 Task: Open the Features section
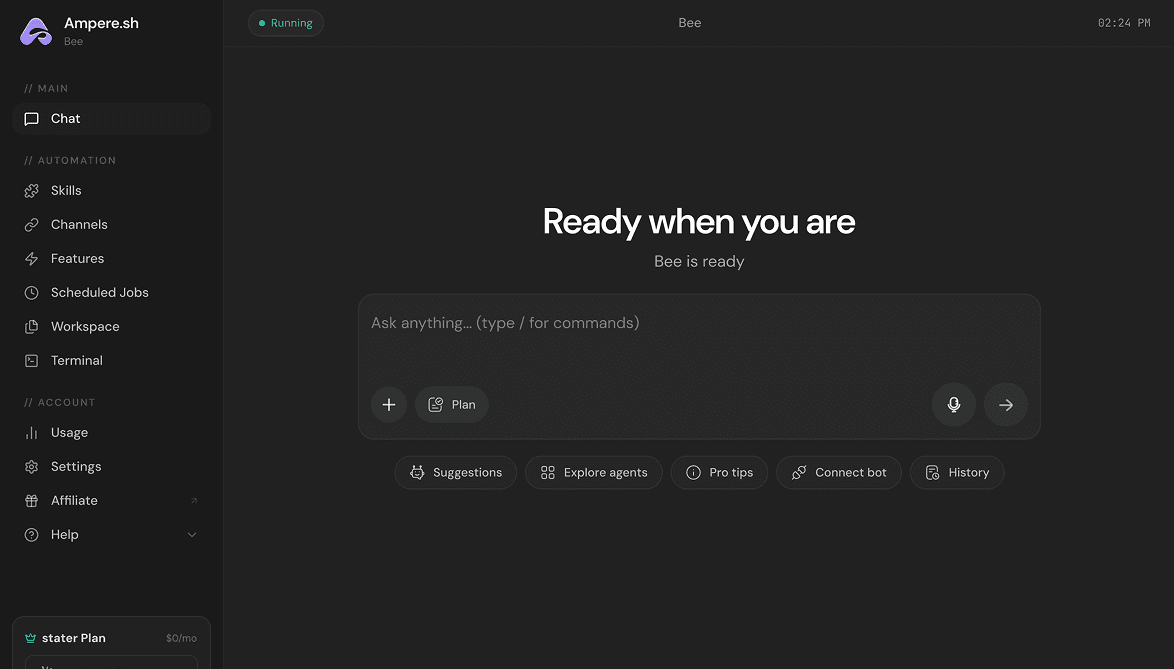(x=77, y=259)
